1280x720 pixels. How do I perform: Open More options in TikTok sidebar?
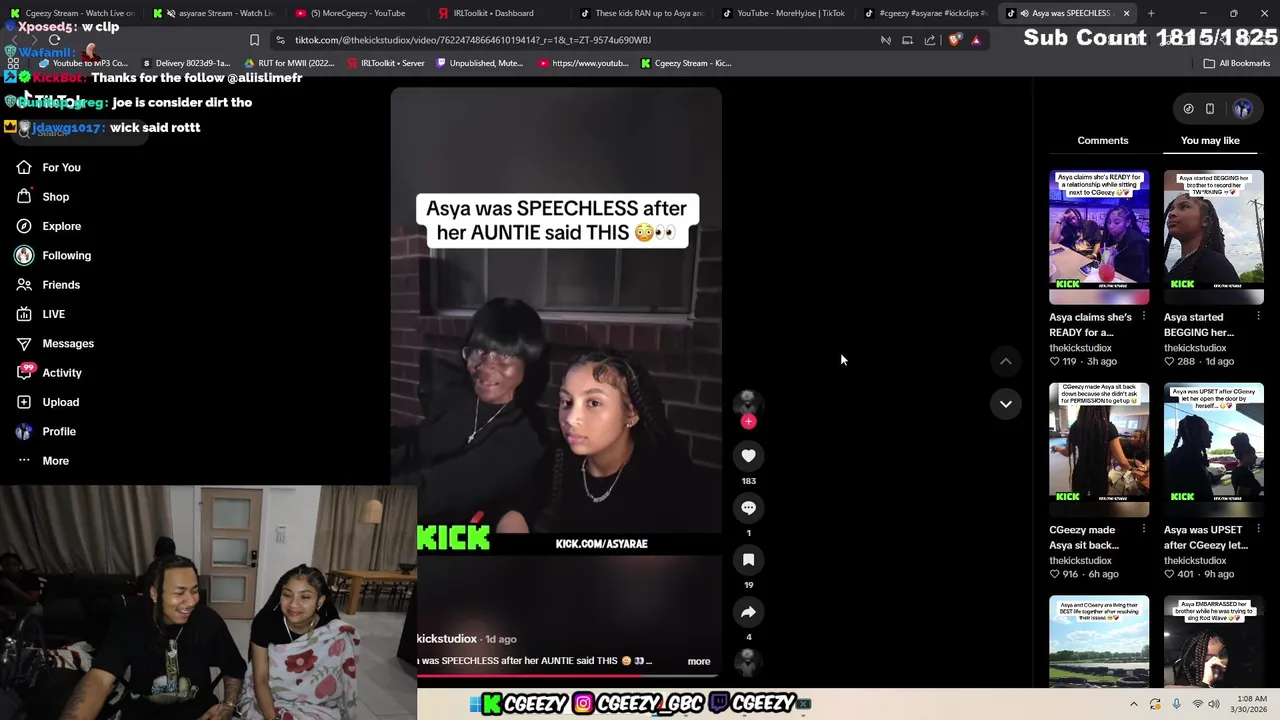(x=42, y=461)
